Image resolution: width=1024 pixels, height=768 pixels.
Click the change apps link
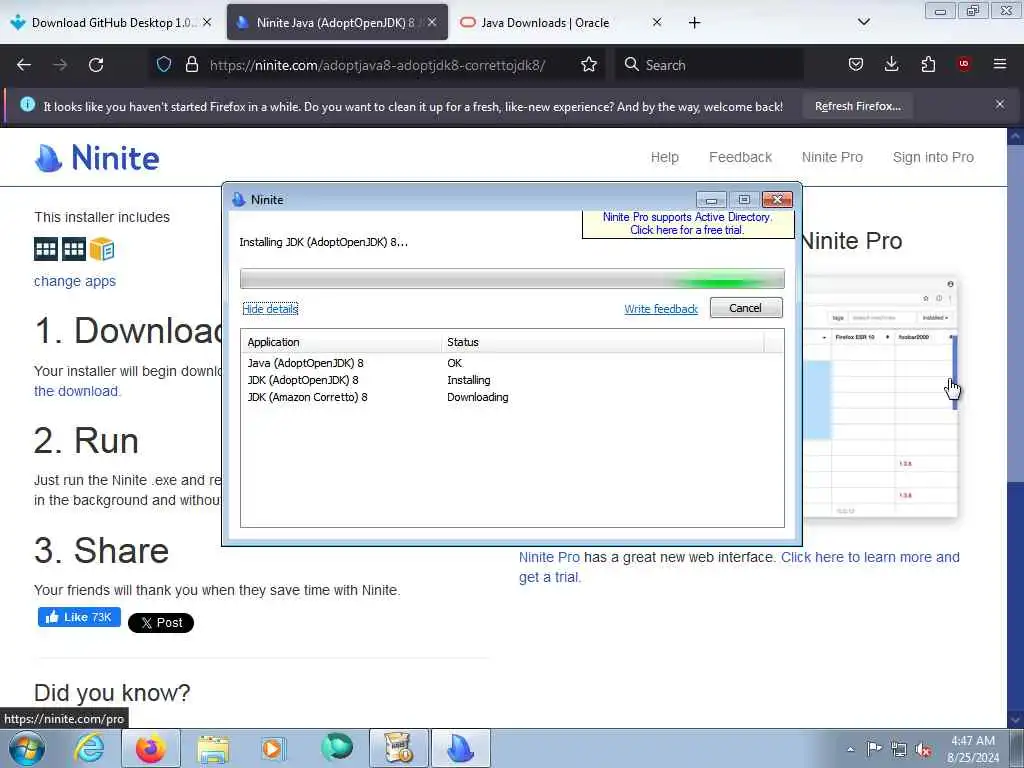(74, 281)
